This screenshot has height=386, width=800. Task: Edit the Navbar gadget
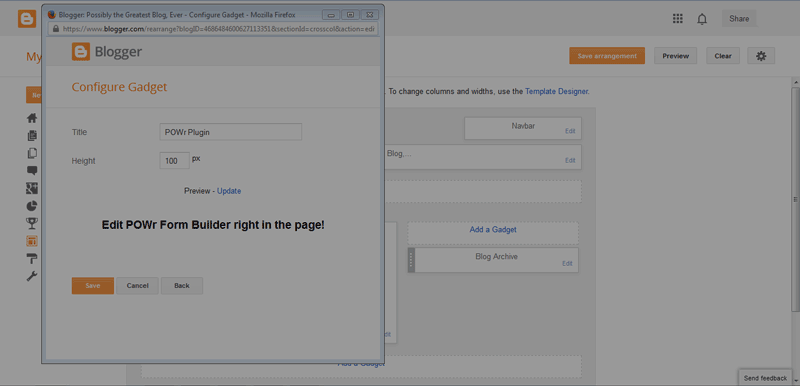(570, 131)
